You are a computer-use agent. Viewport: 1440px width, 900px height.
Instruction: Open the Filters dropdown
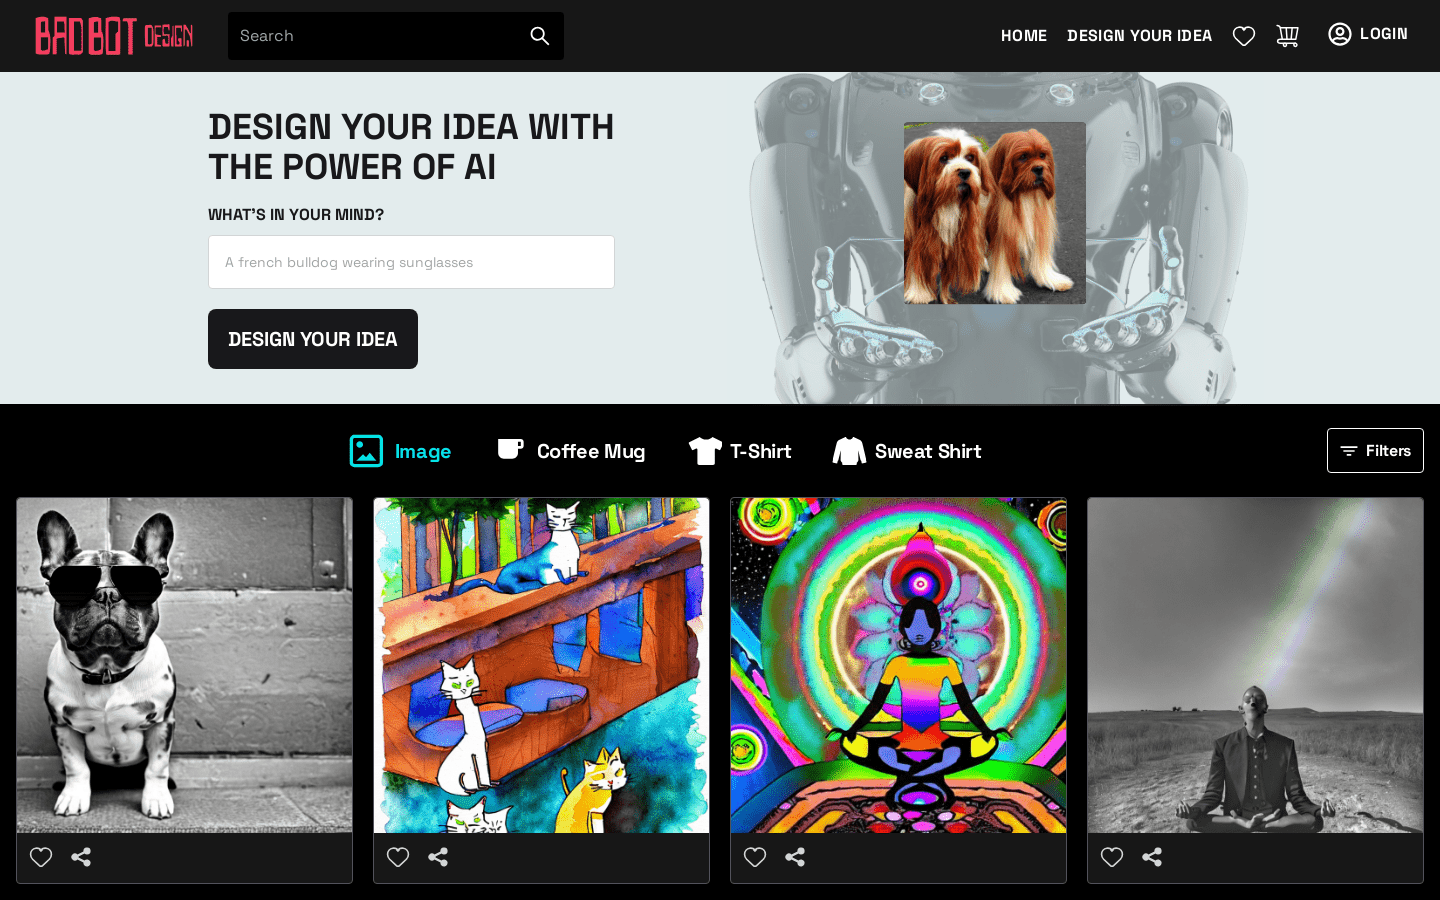[x=1375, y=451]
